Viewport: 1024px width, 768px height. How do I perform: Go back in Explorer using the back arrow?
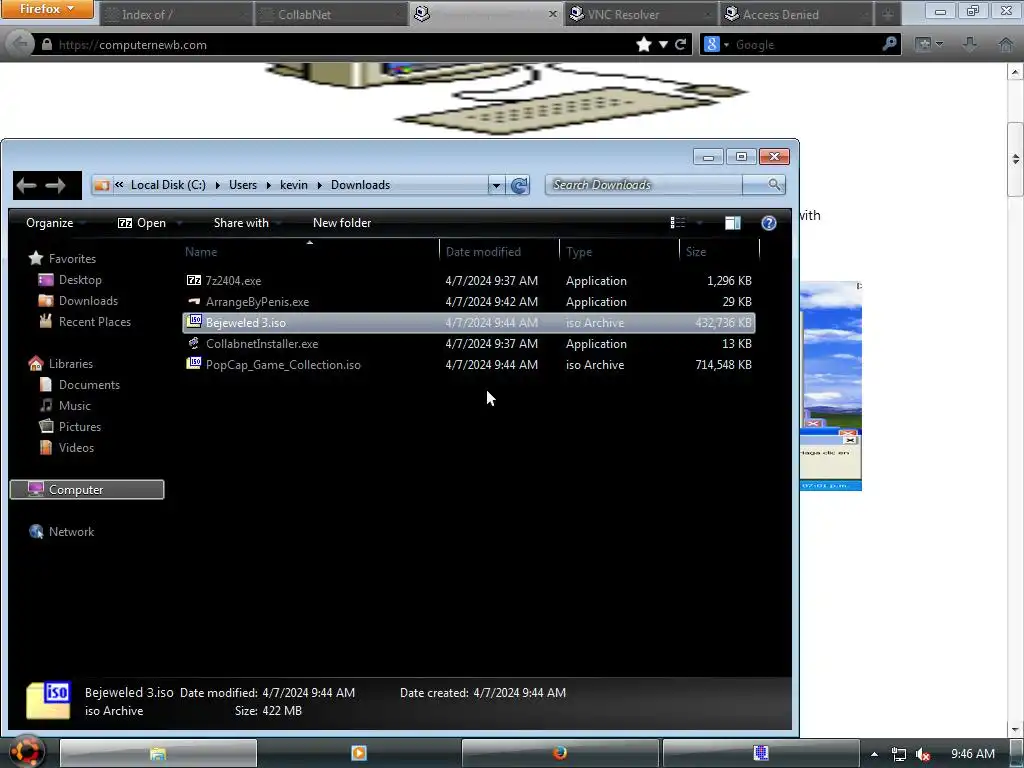click(26, 186)
